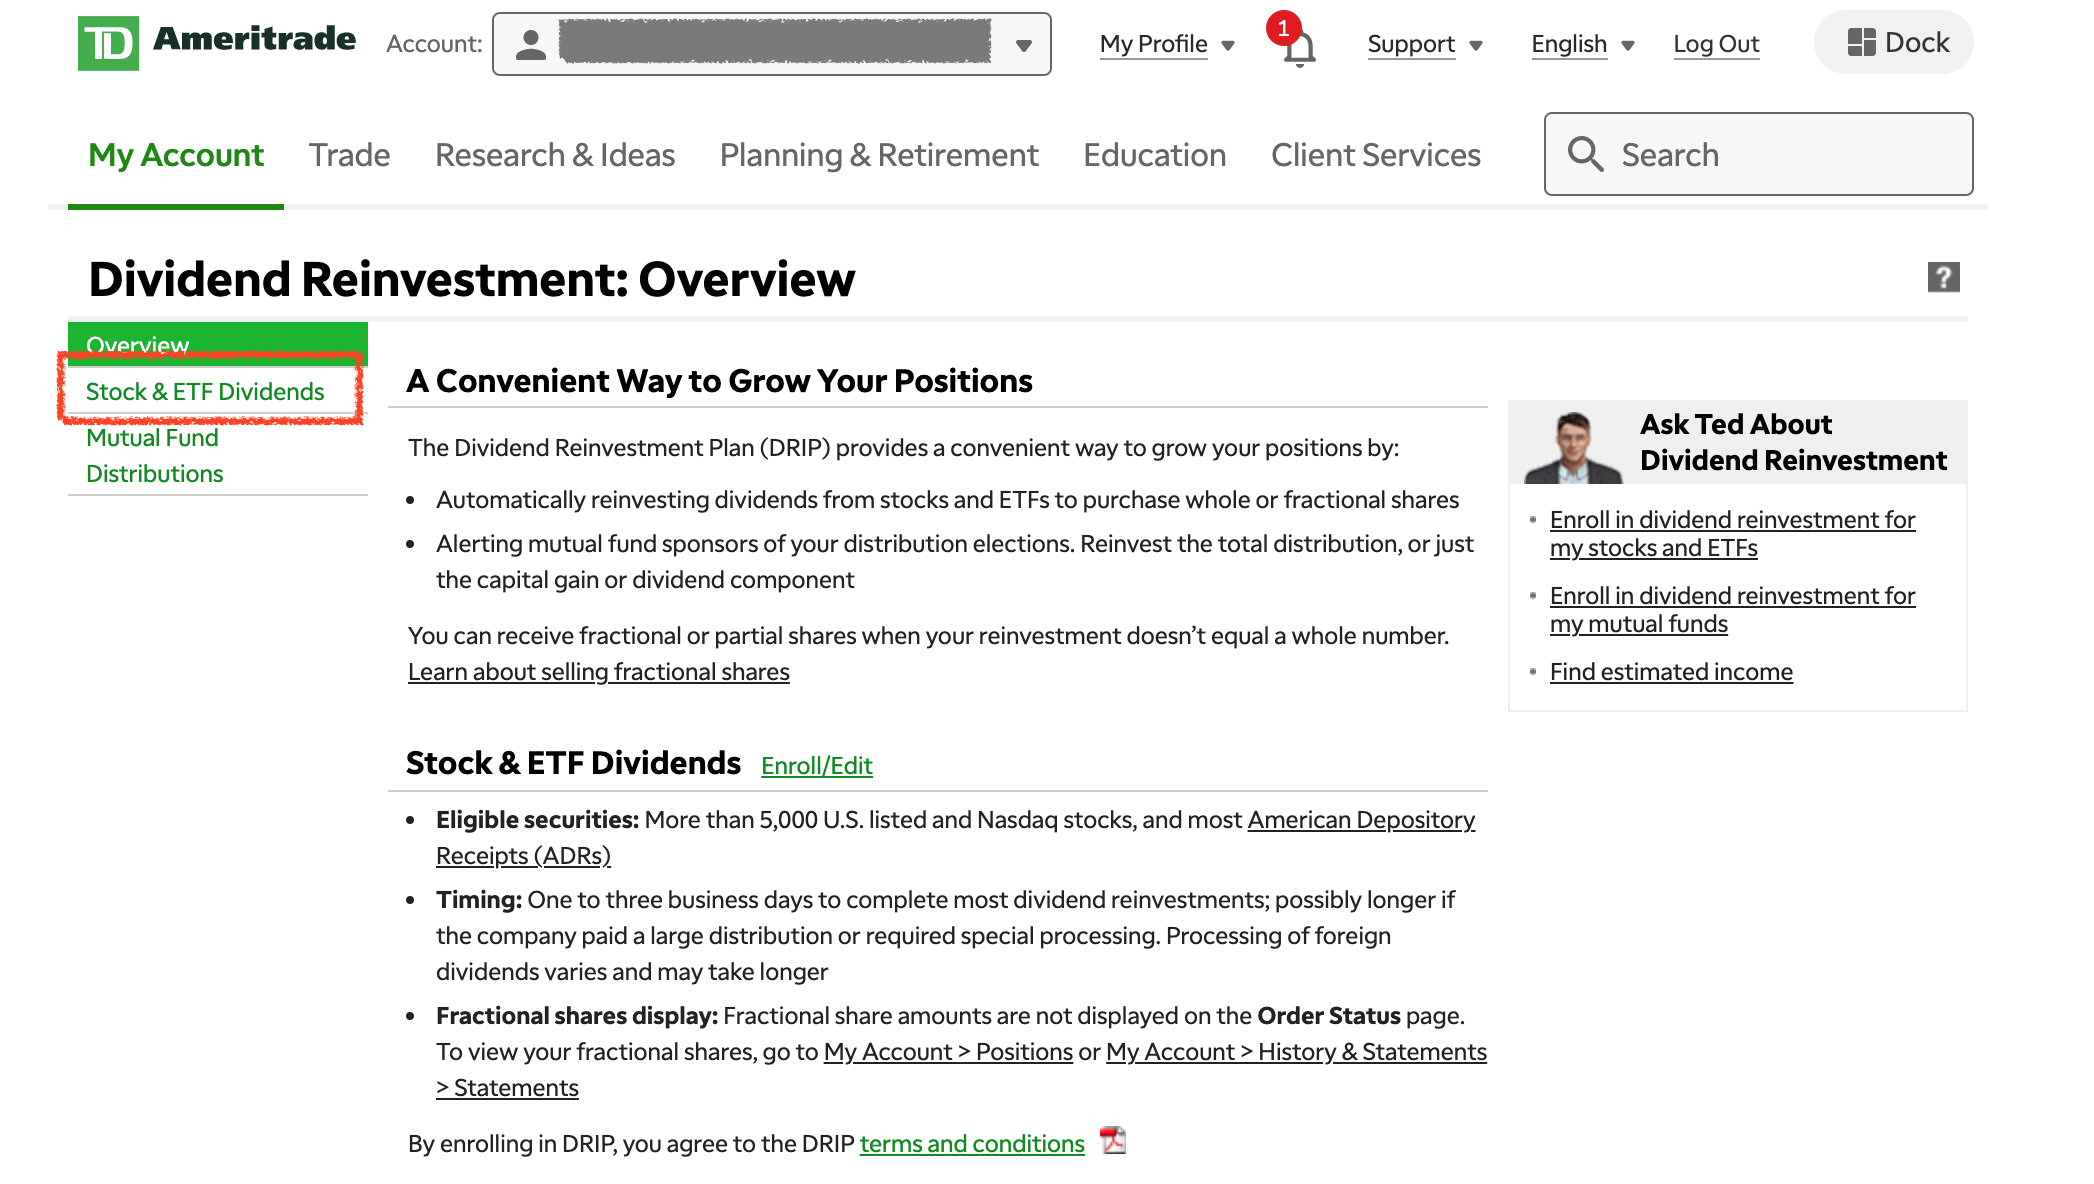Click the Ask Ted About Dividend Reinvestment heading

click(x=1793, y=442)
